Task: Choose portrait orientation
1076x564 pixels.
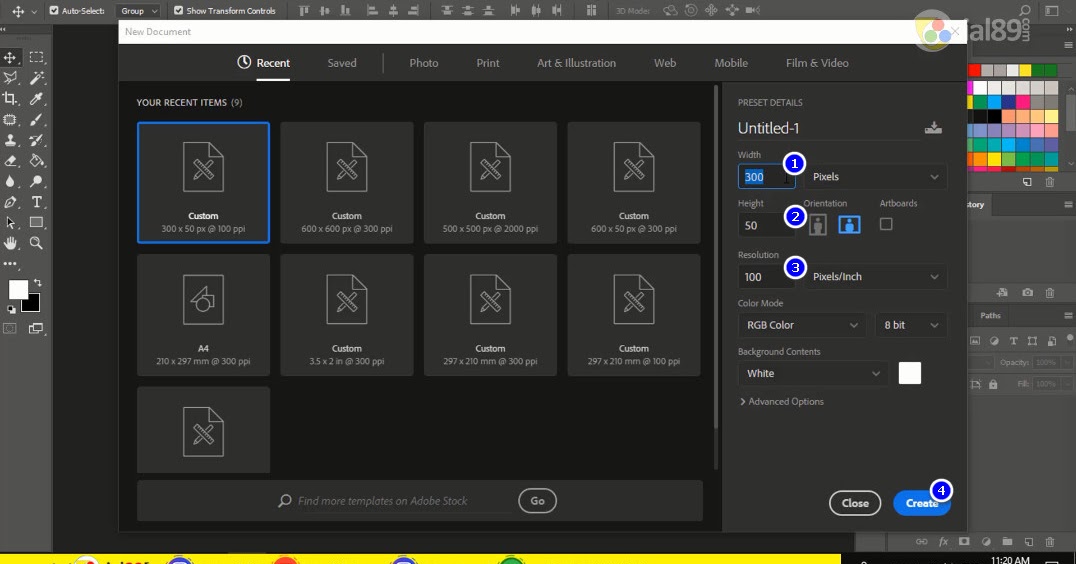Action: pyautogui.click(x=817, y=224)
